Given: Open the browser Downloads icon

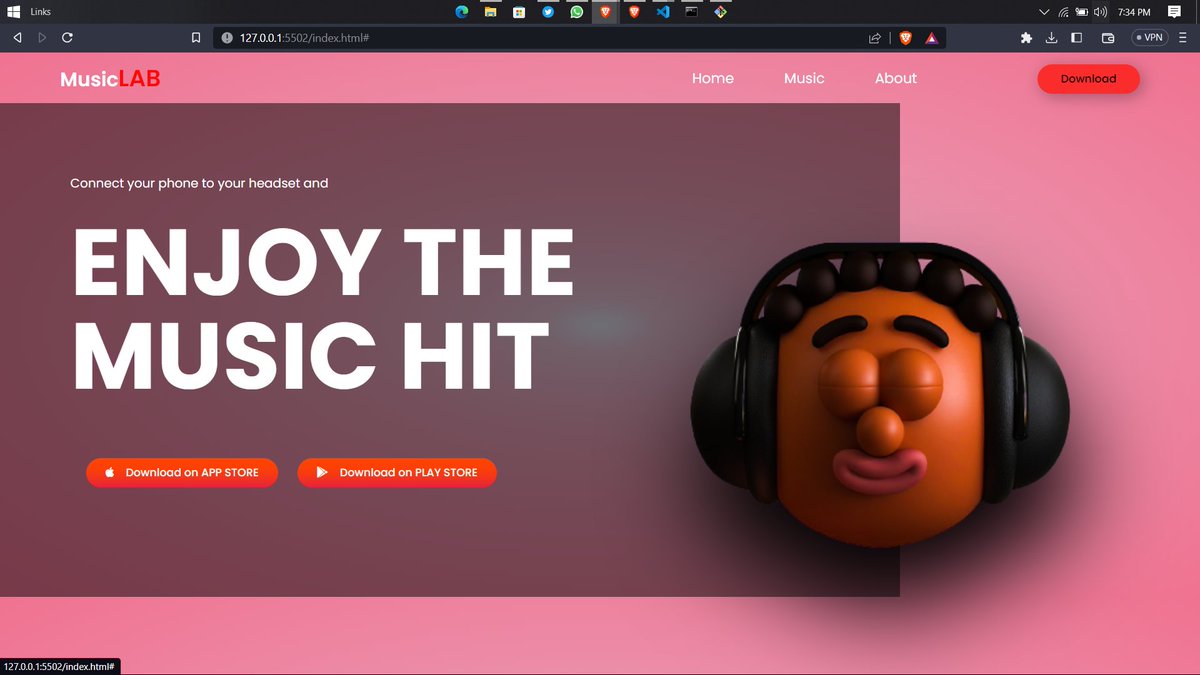Looking at the screenshot, I should tap(1051, 37).
